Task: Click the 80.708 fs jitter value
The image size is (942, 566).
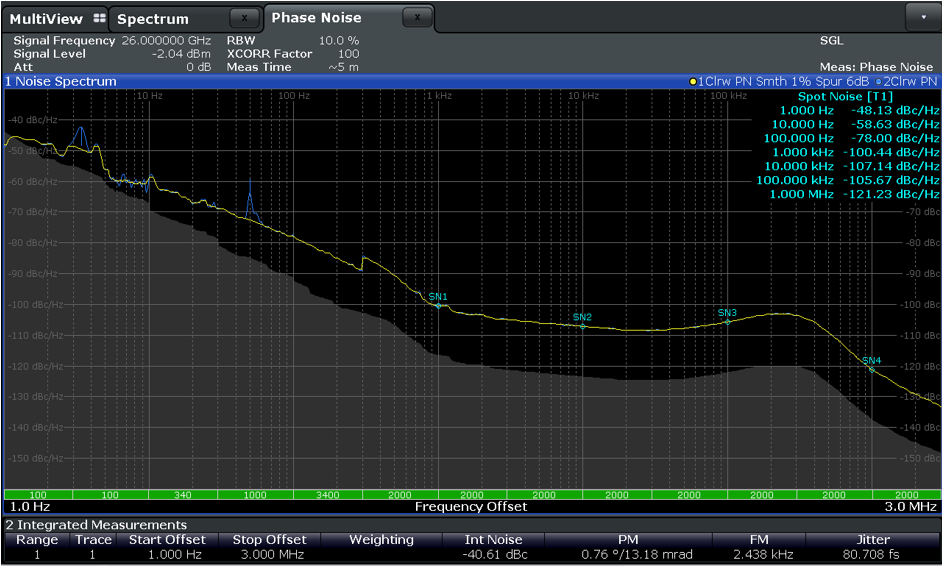Action: click(x=871, y=555)
